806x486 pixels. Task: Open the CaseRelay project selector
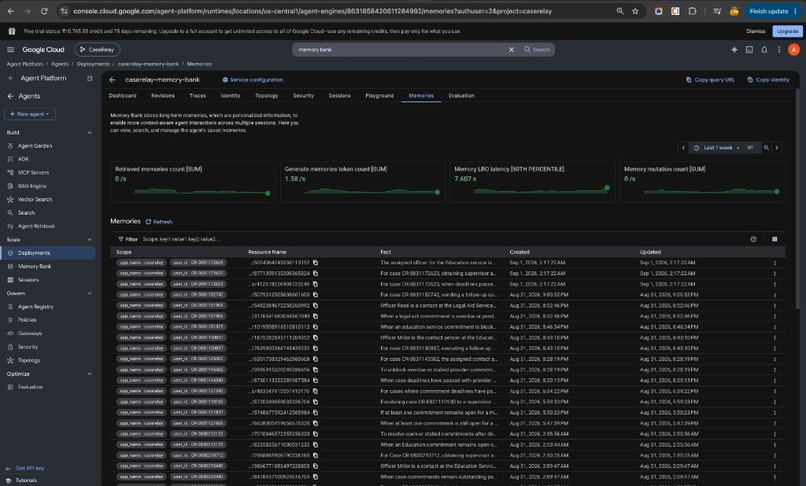97,49
